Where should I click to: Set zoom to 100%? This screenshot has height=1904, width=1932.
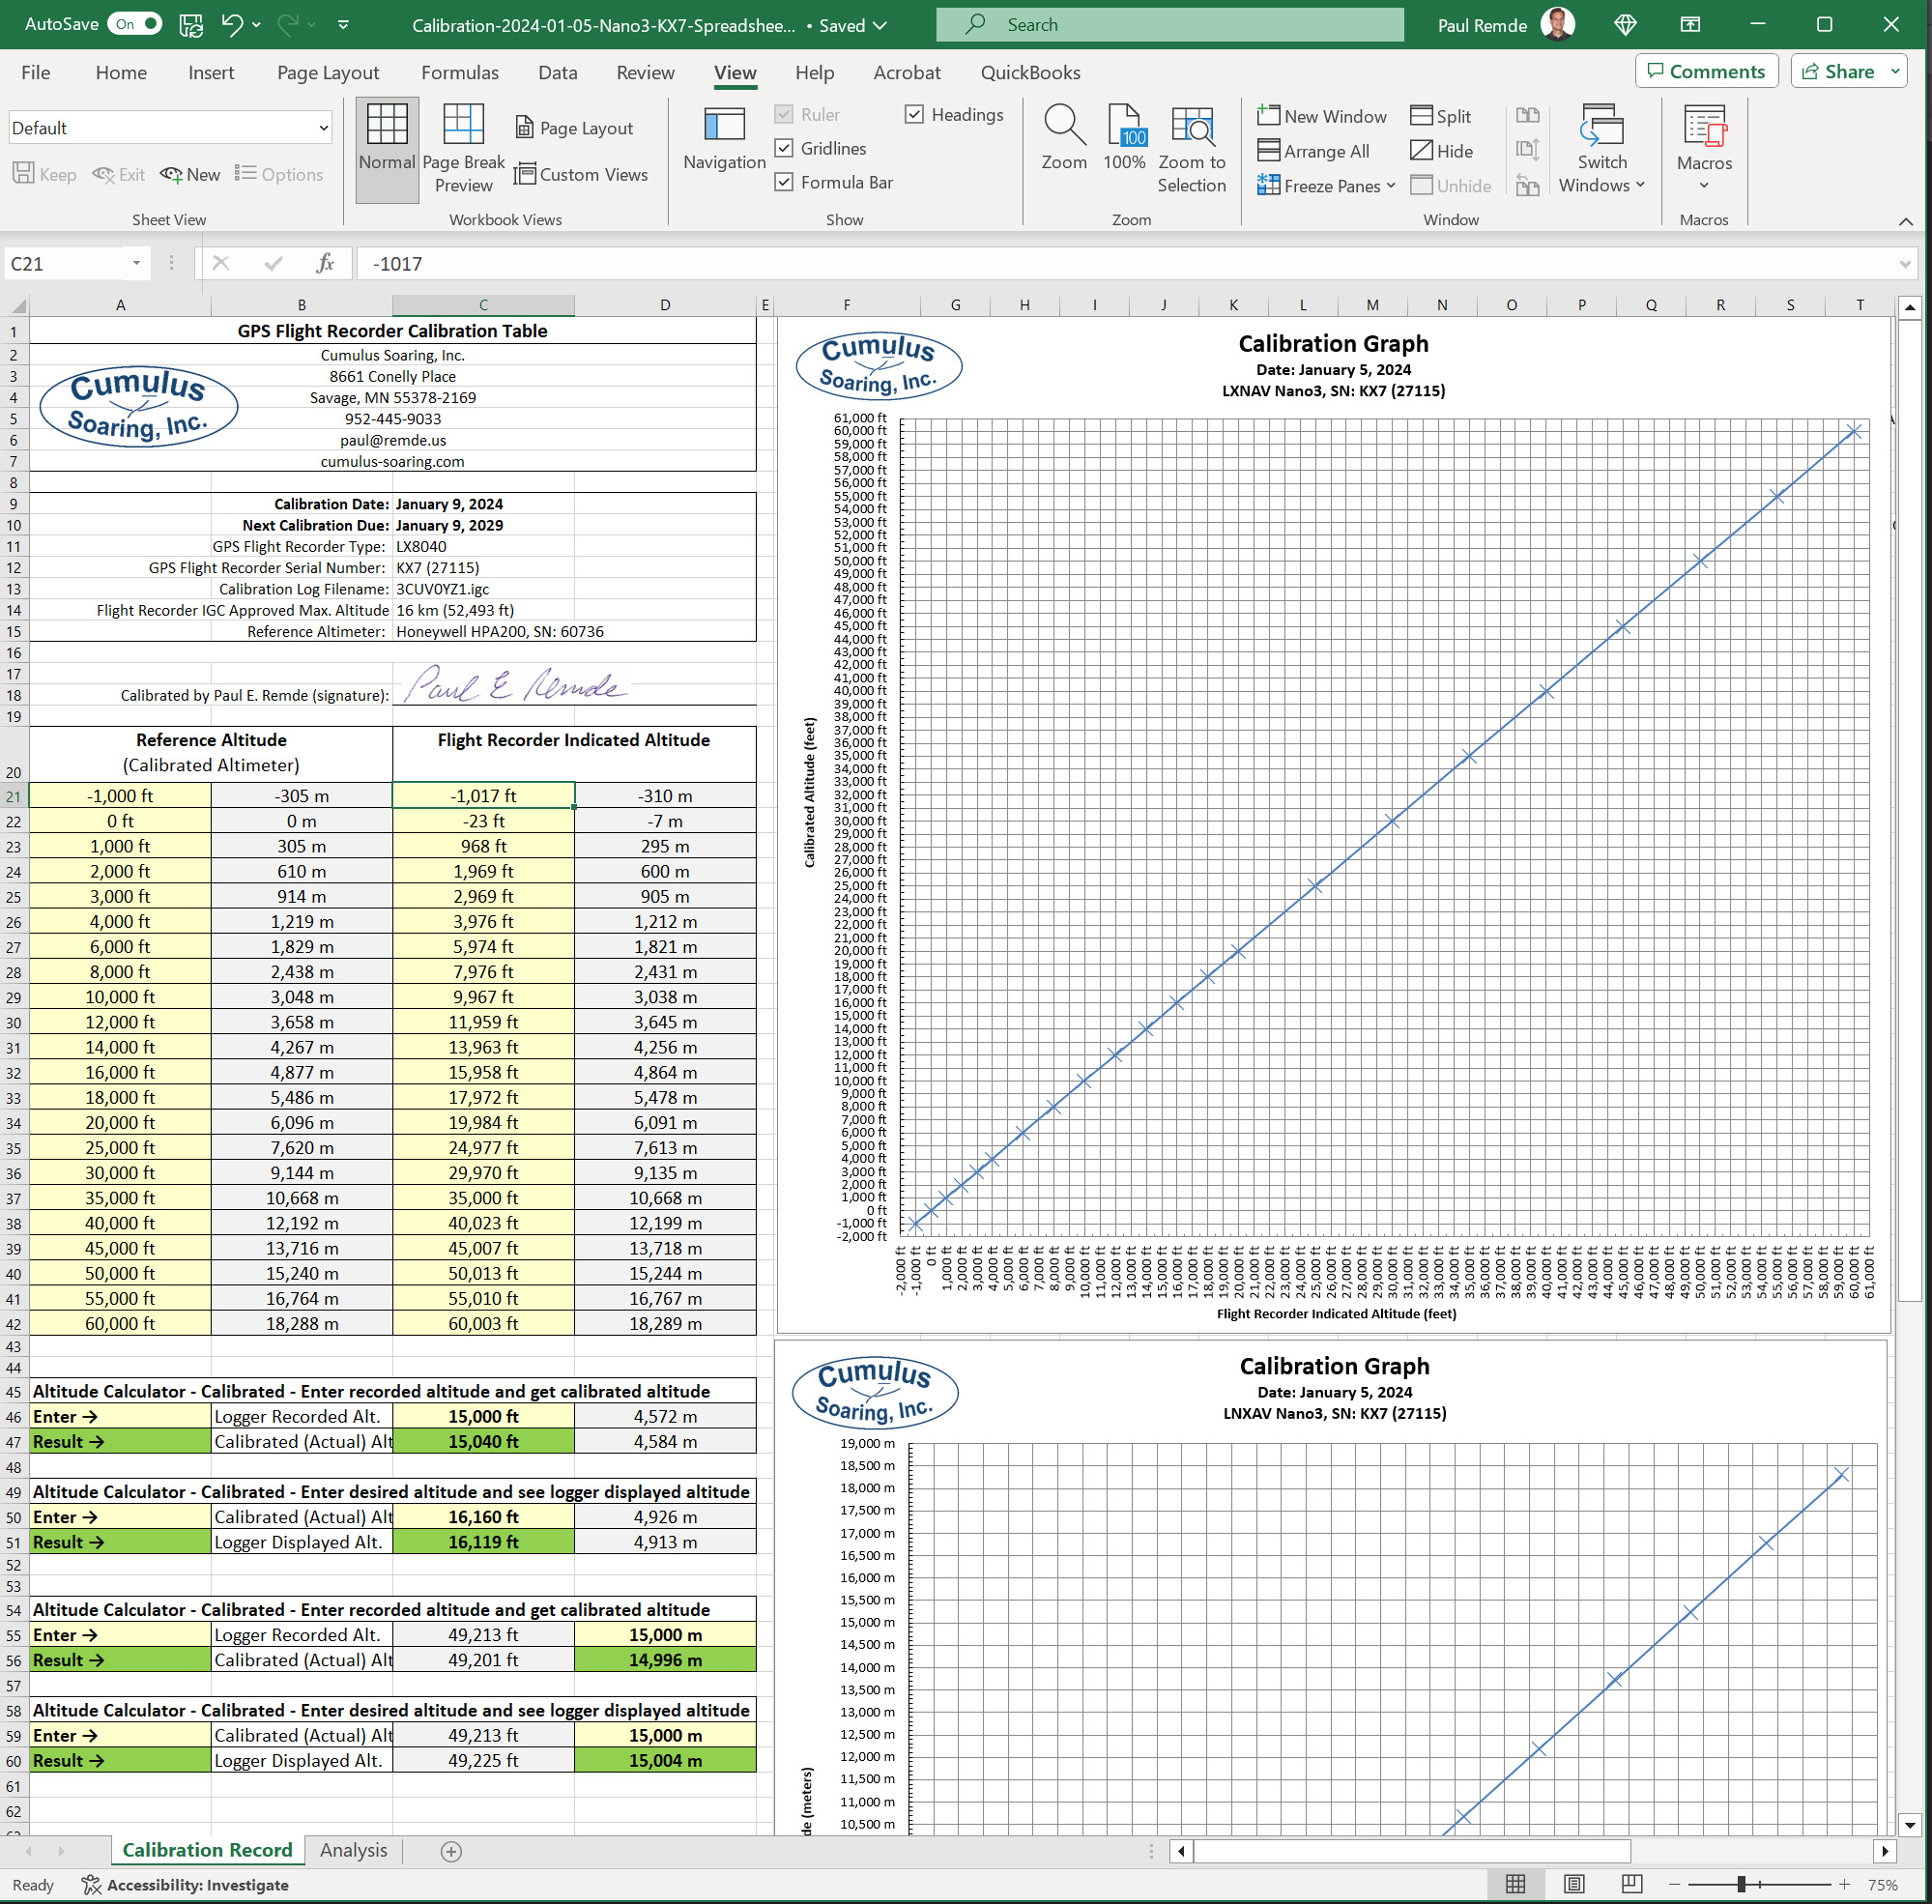click(1124, 138)
